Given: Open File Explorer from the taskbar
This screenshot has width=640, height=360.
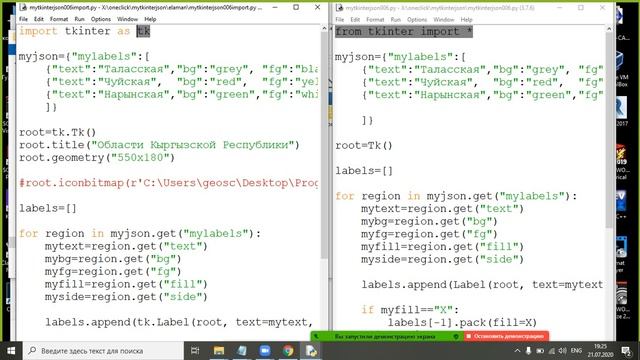Looking at the screenshot, I should click(219, 351).
